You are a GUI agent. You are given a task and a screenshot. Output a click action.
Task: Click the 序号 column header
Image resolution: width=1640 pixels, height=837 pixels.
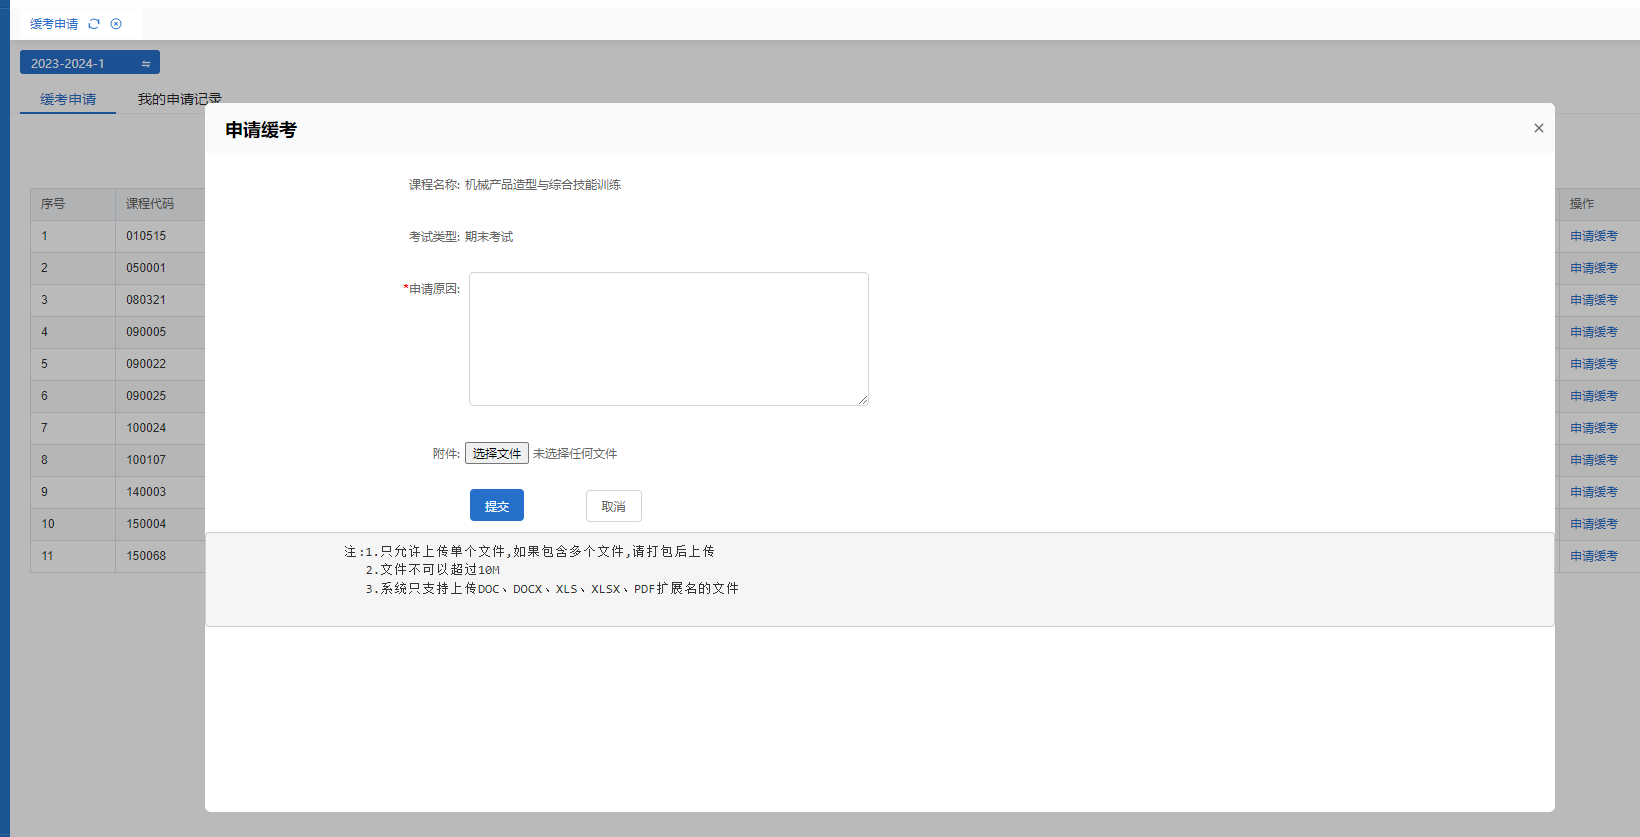53,204
